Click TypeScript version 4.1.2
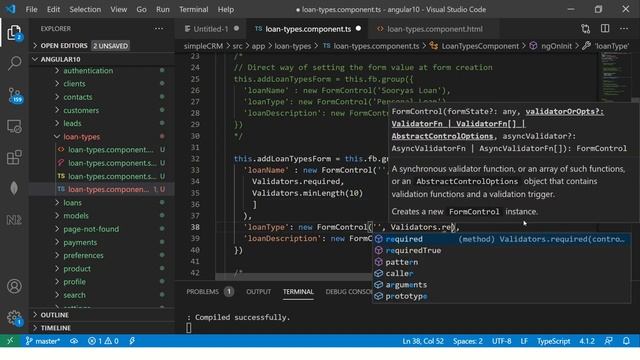640x360 pixels. [587, 341]
